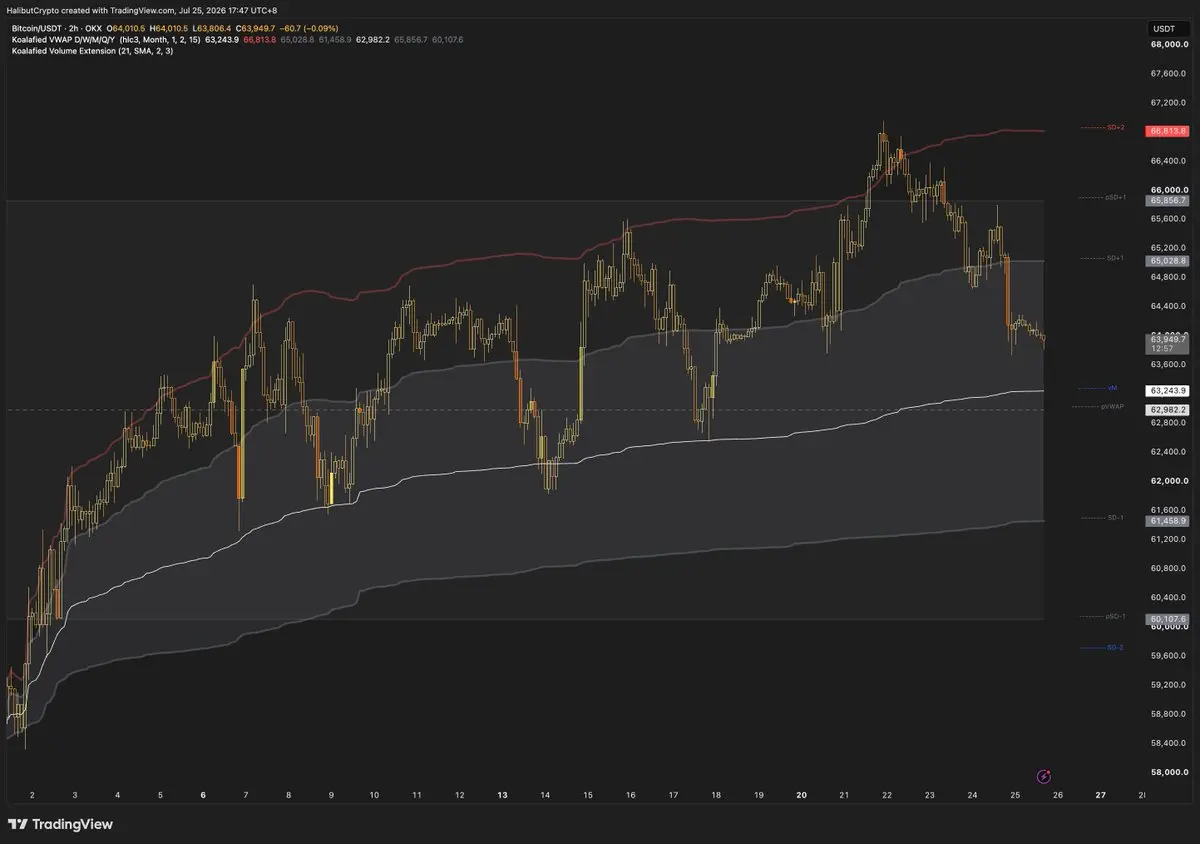Select the Bitcoin/USDT symbol legend title
The width and height of the screenshot is (1200, 844).
37,28
